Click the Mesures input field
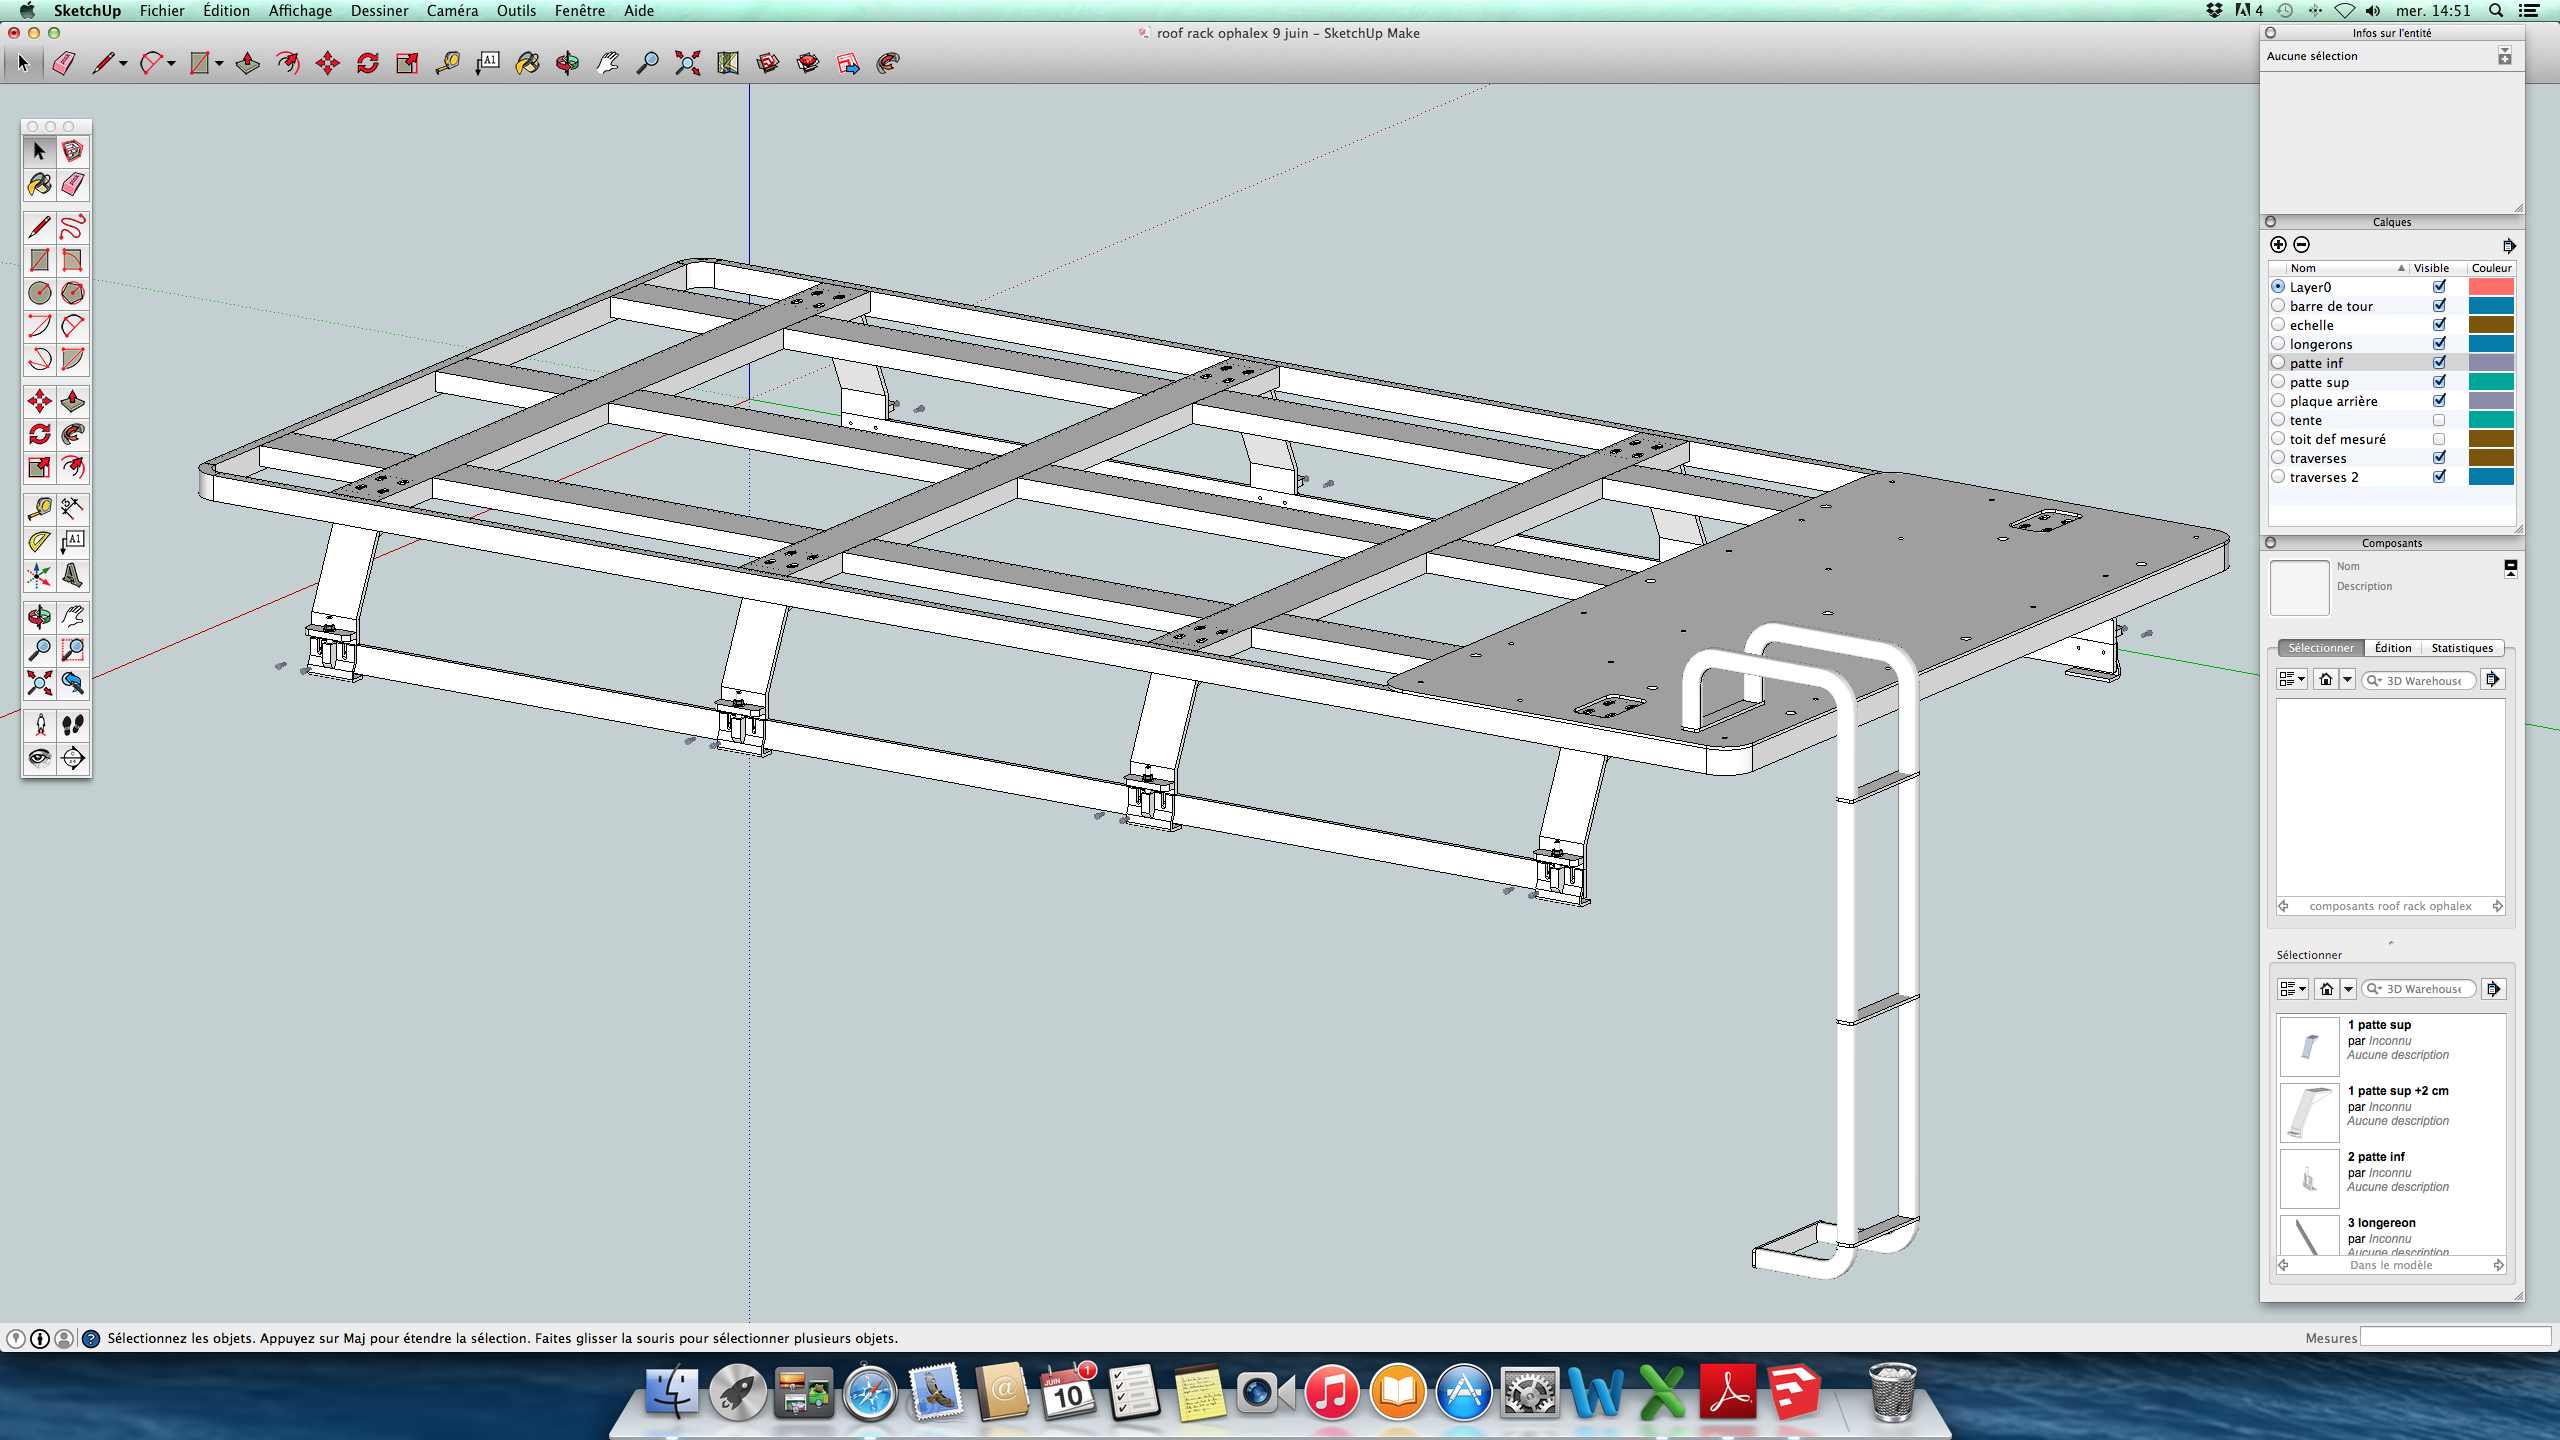 click(x=2455, y=1337)
